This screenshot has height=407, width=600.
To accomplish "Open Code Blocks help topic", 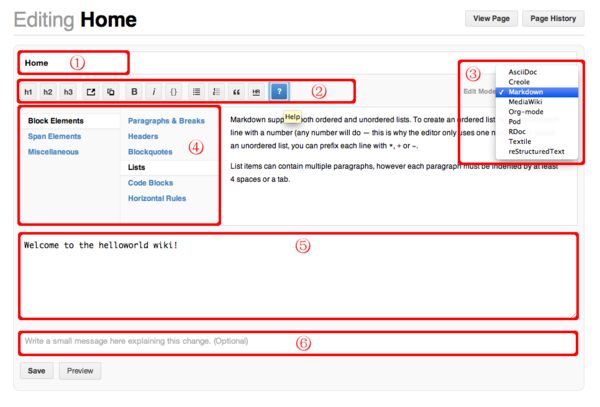I will click(x=150, y=183).
